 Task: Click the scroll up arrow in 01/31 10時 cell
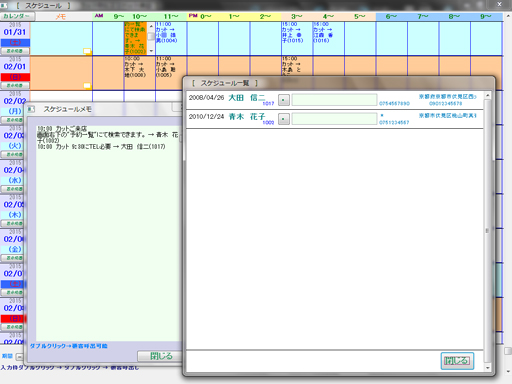pos(151,26)
